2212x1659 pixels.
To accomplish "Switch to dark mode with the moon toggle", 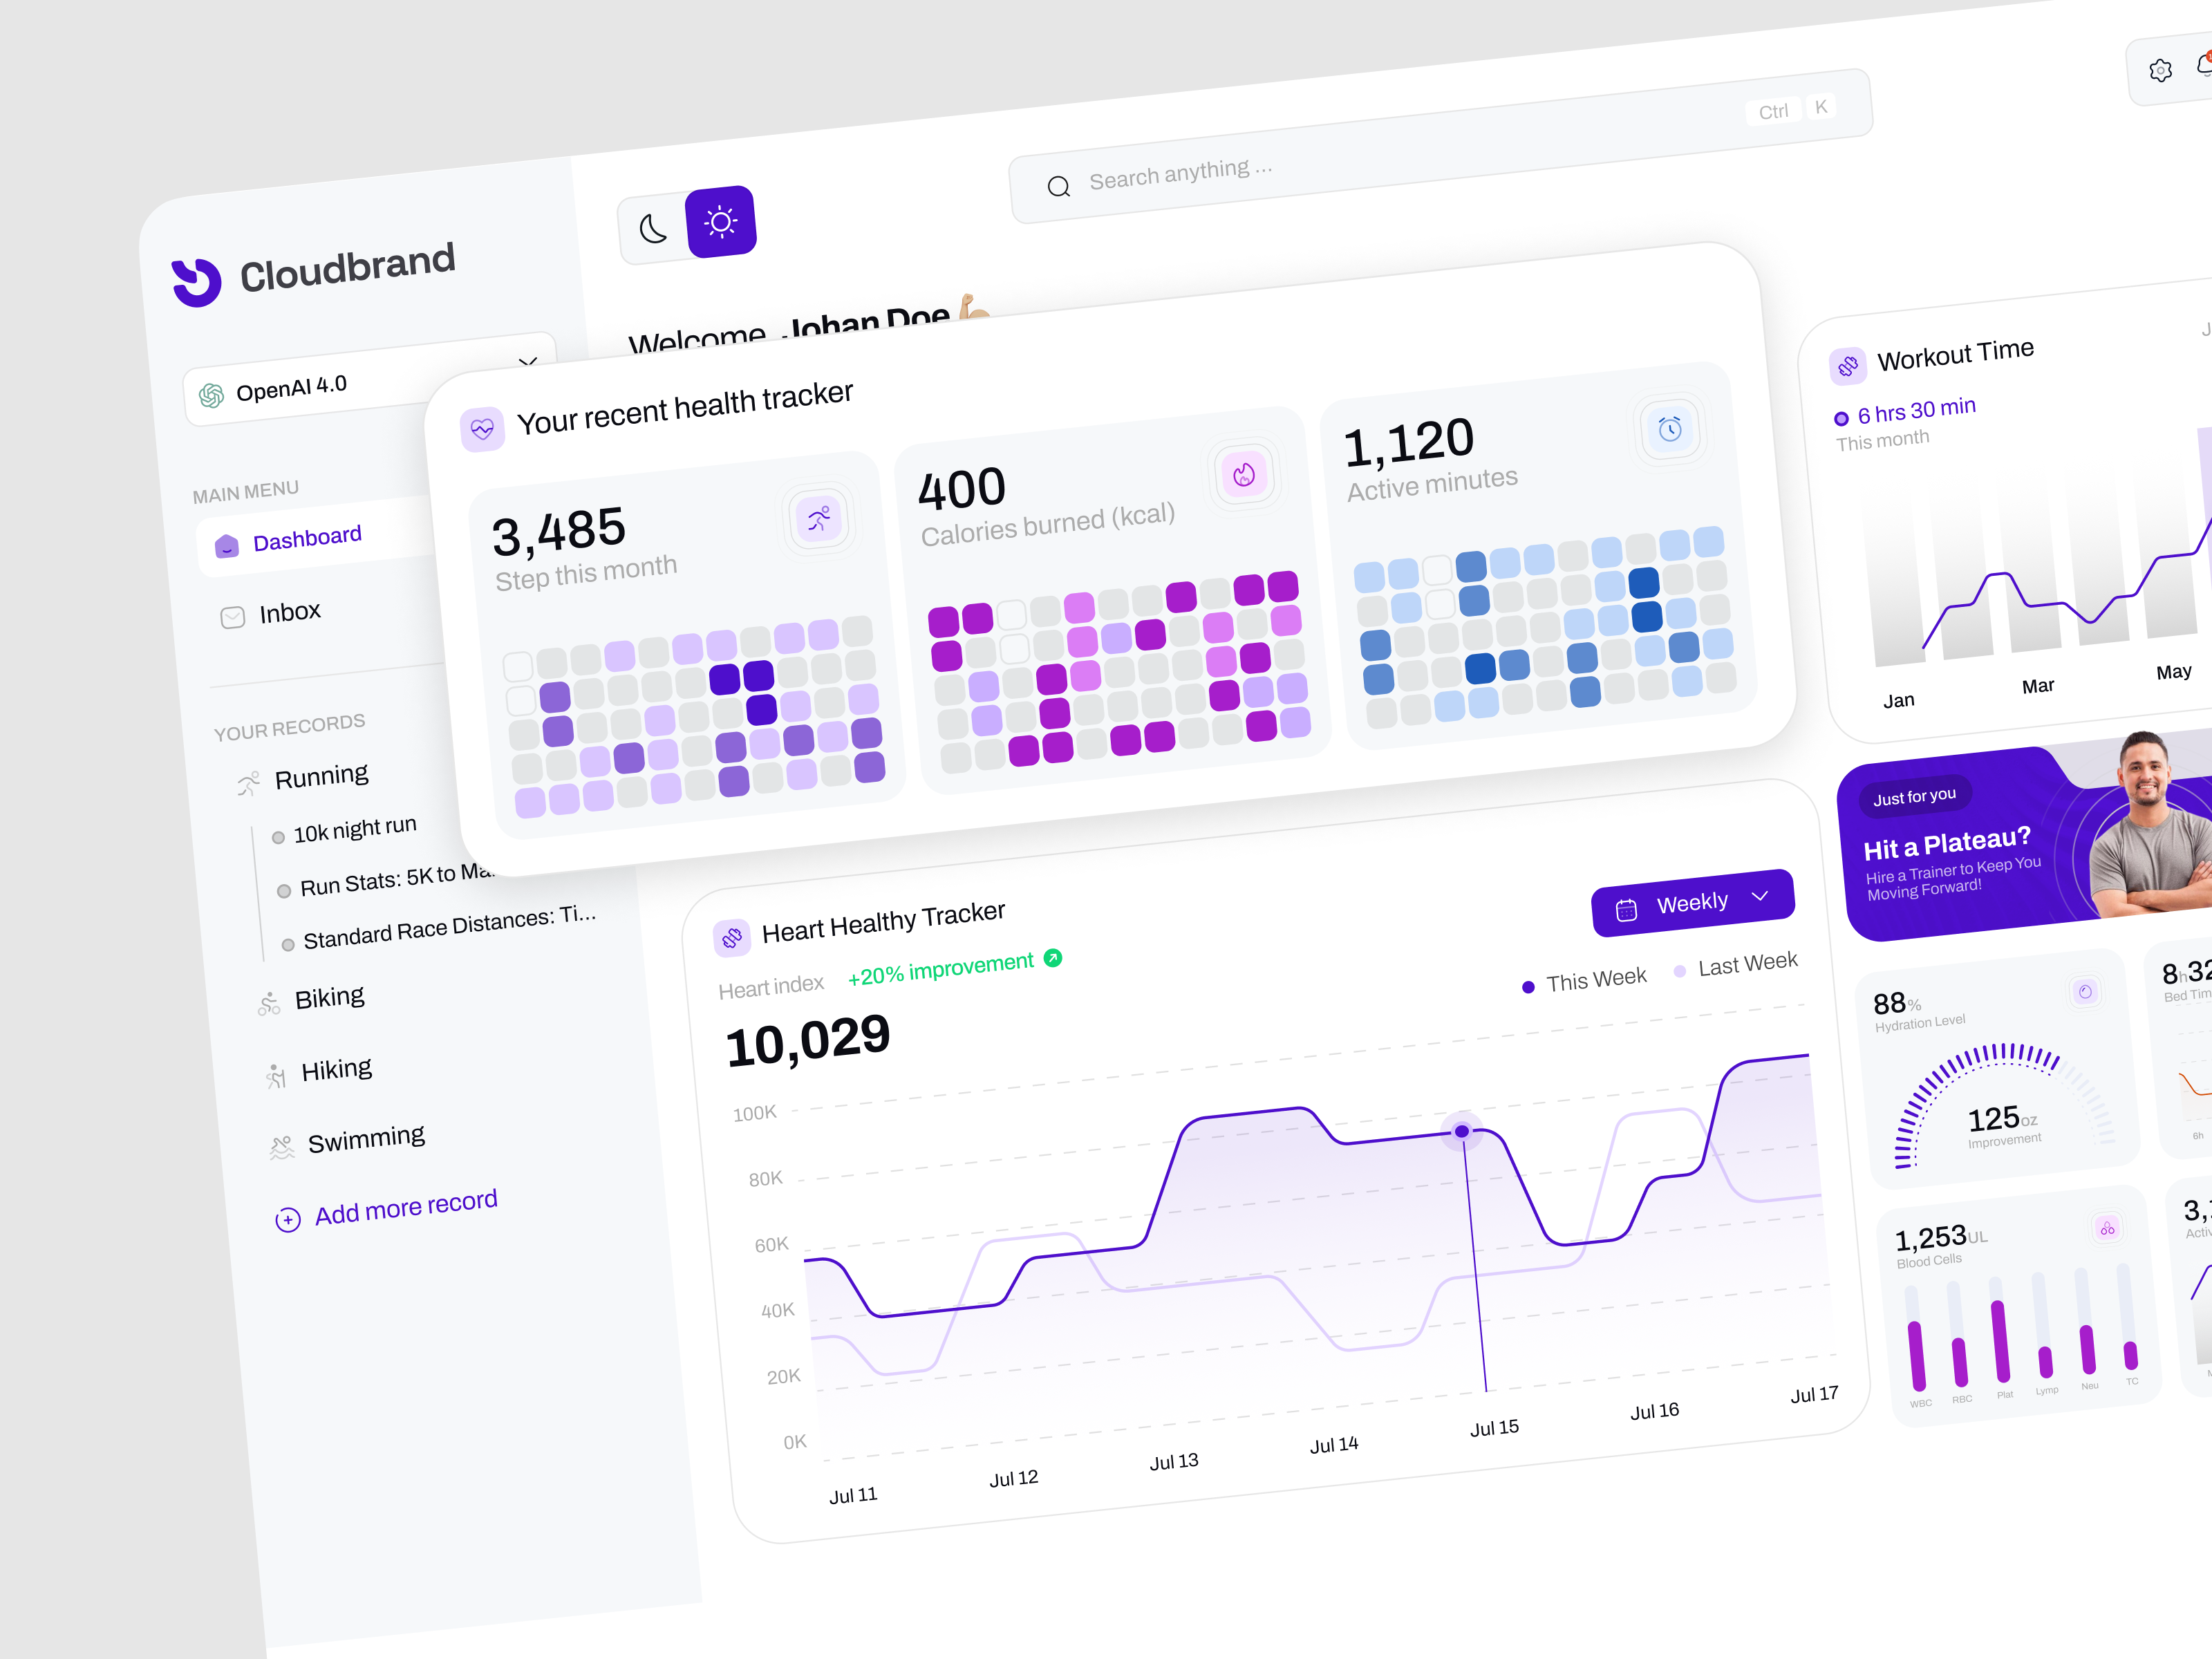I will (x=652, y=228).
